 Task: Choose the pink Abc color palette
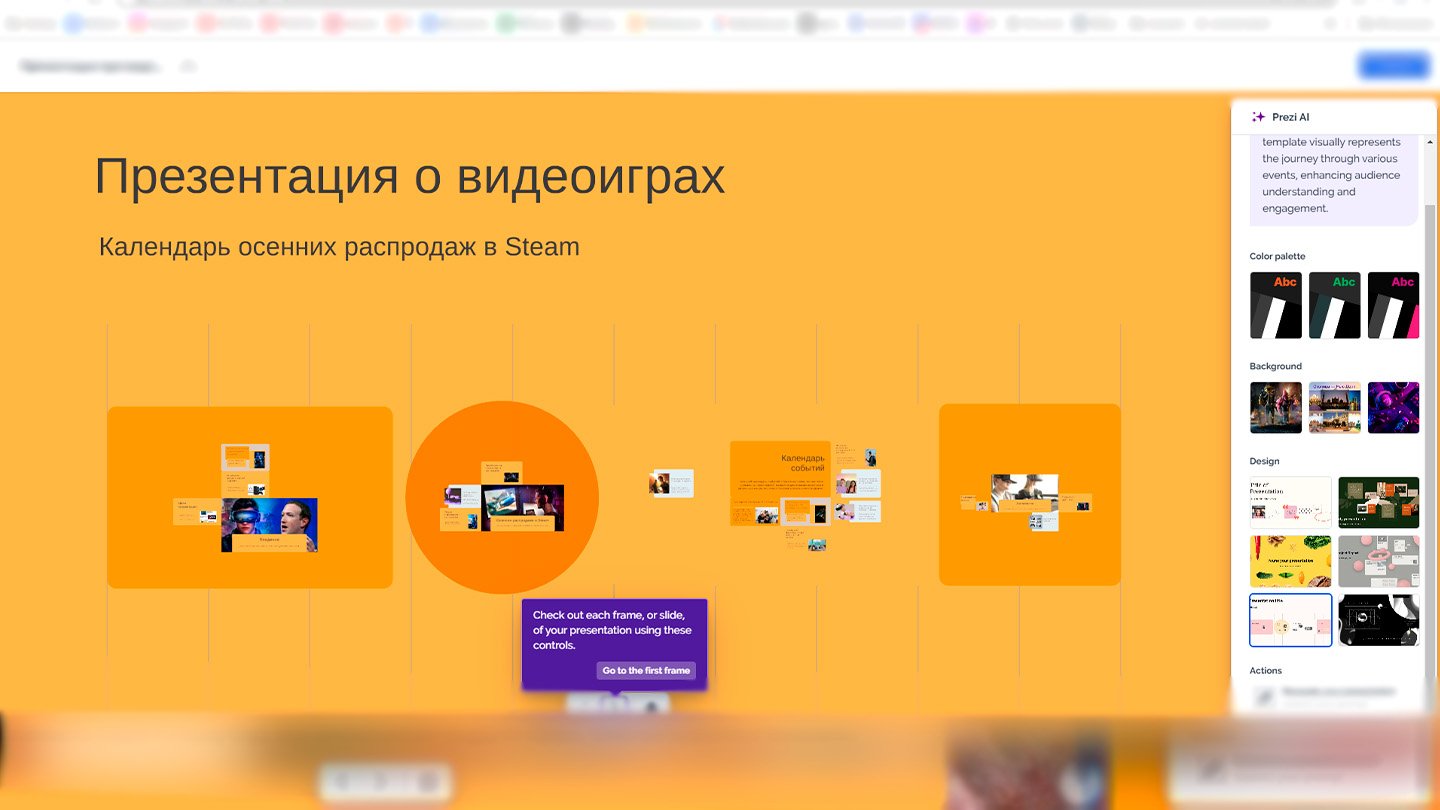(x=1393, y=305)
